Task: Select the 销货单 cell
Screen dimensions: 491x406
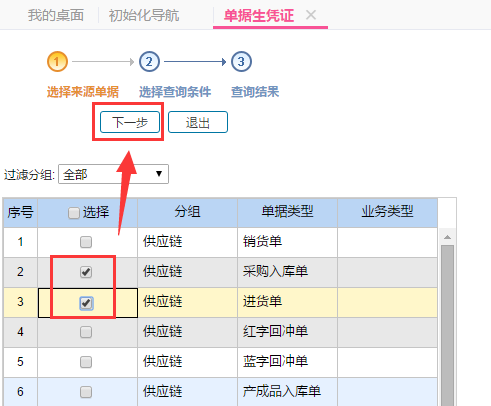Action: click(x=287, y=242)
